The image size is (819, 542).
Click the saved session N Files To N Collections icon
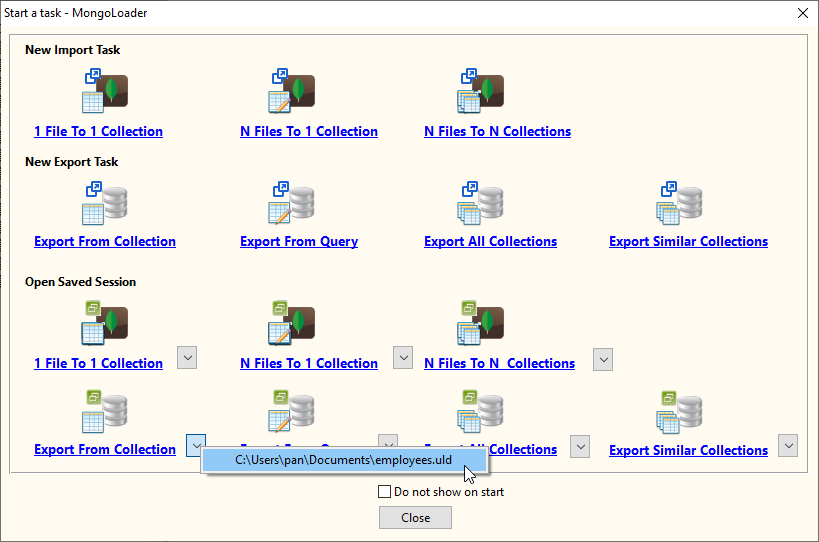pyautogui.click(x=481, y=323)
